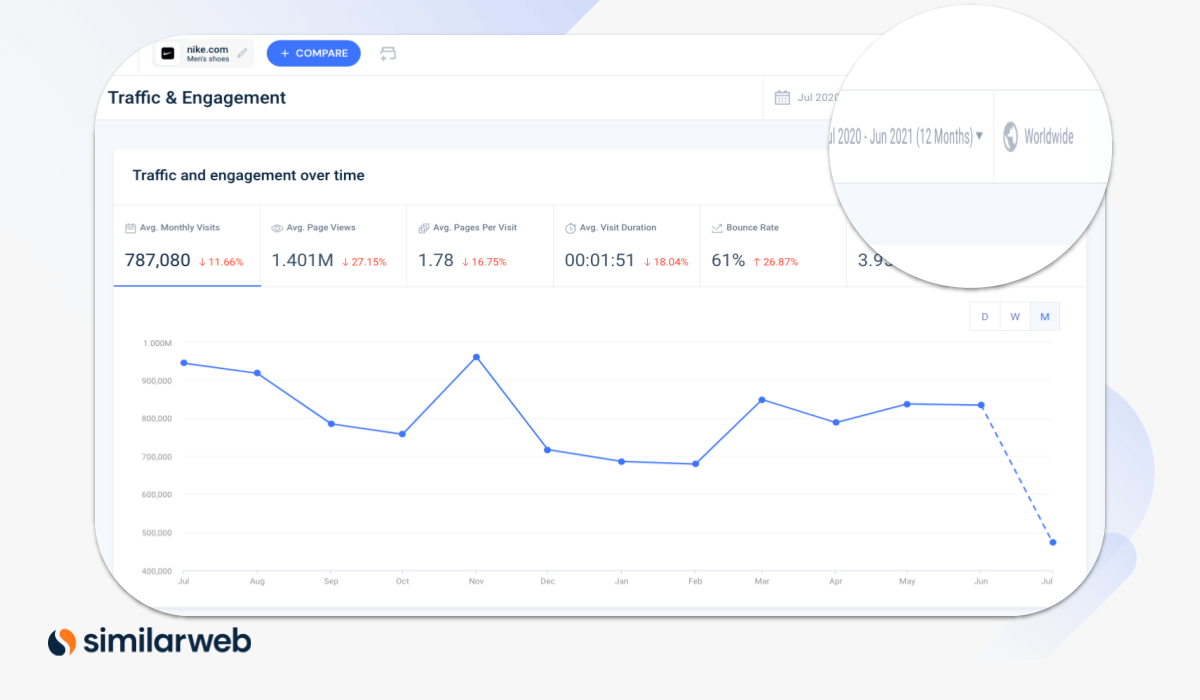This screenshot has height=700, width=1200.
Task: Click the Dec data point on chart
Action: click(x=547, y=450)
